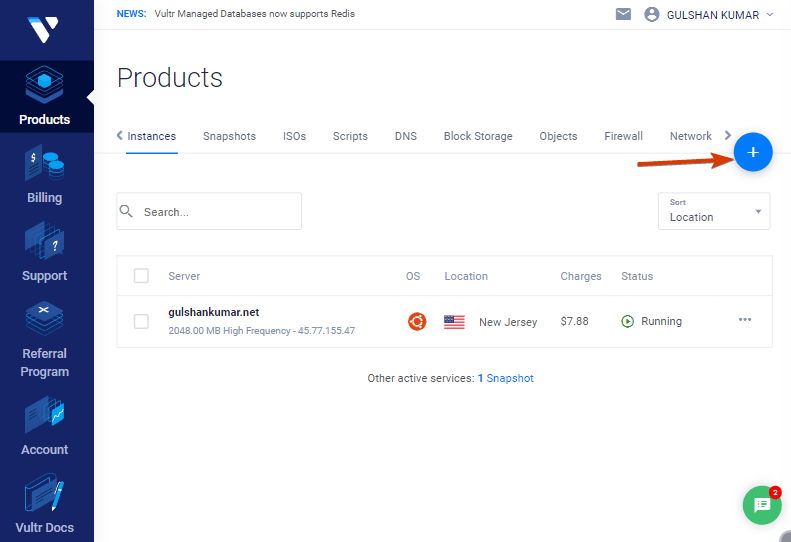791x542 pixels.
Task: Click the NEWS: label
Action: (x=131, y=14)
